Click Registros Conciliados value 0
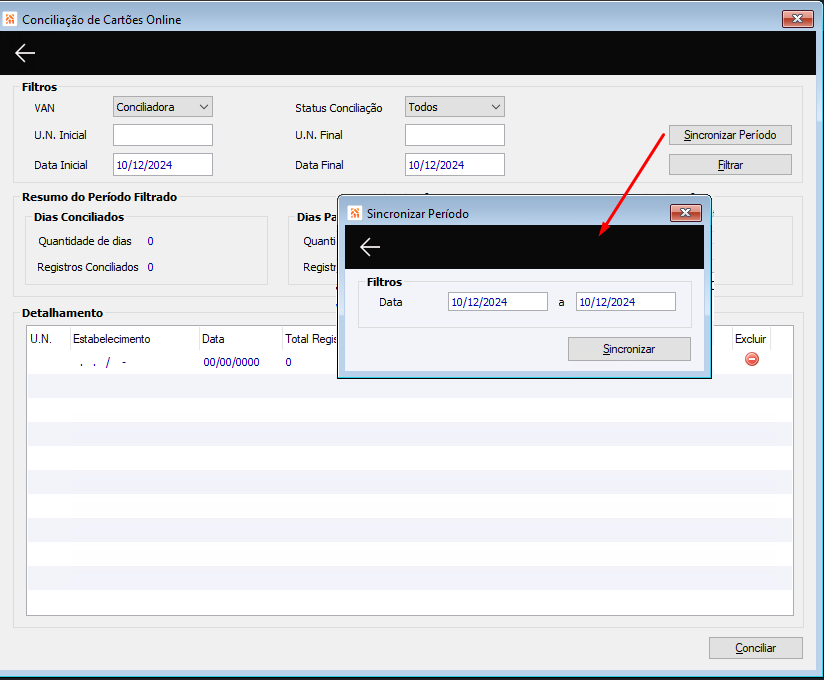Screen dimensions: 824x680 [150, 267]
